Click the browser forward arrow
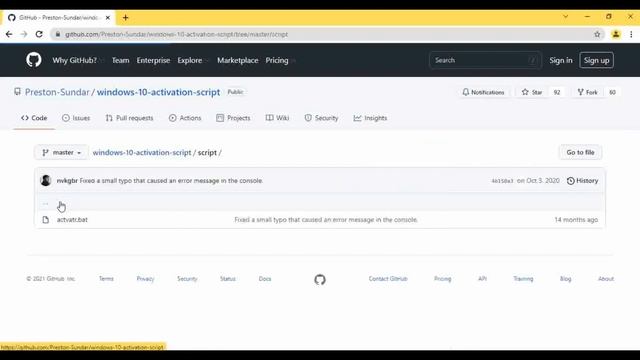 coord(24,34)
